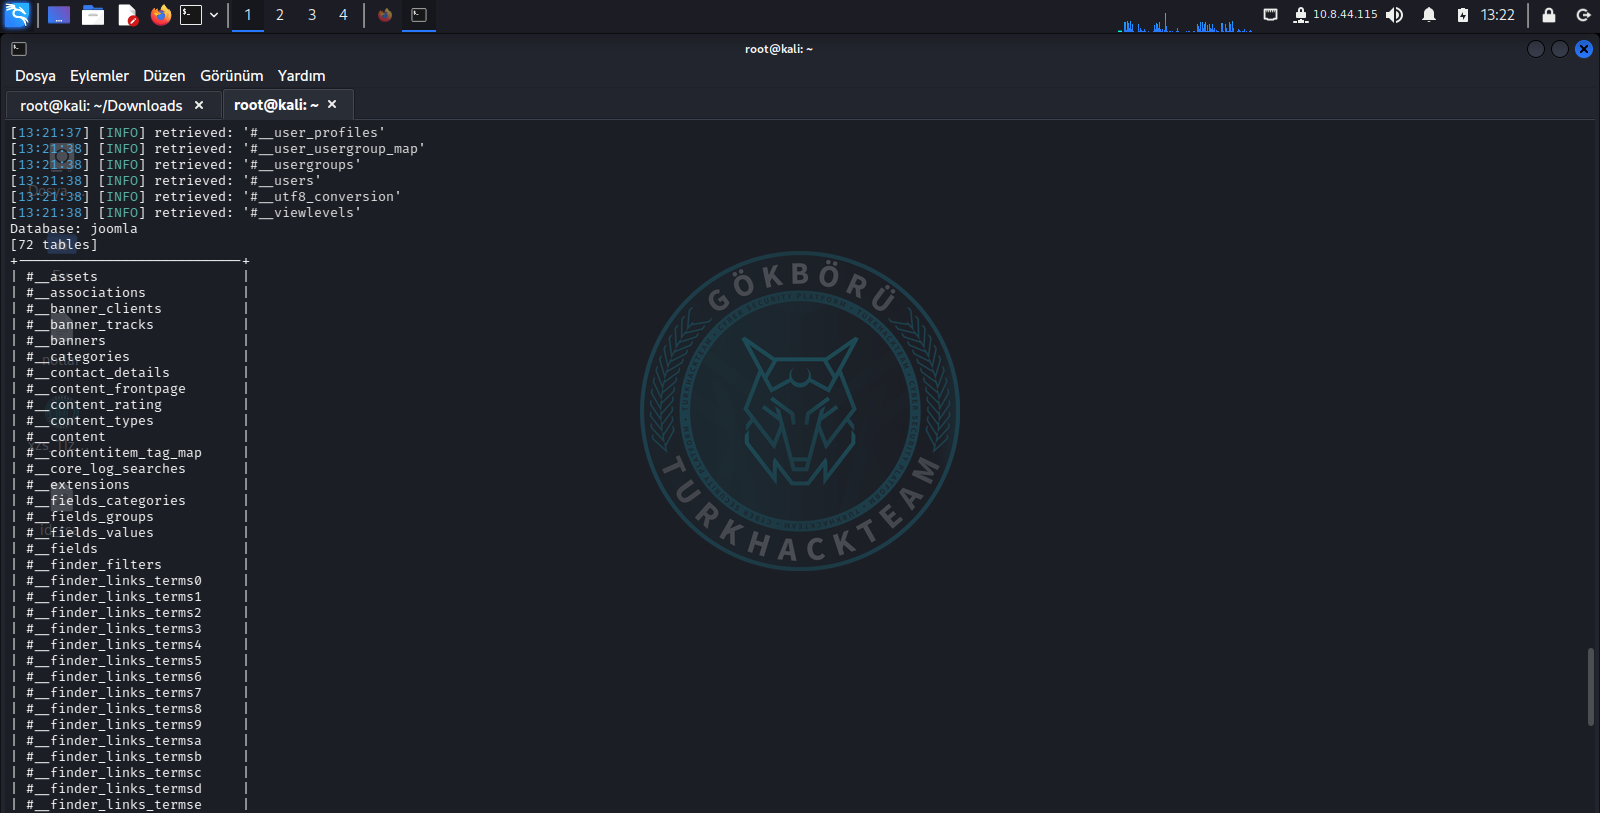Expand the terminal launcher dropdown arrow
The height and width of the screenshot is (813, 1600).
[x=214, y=15]
